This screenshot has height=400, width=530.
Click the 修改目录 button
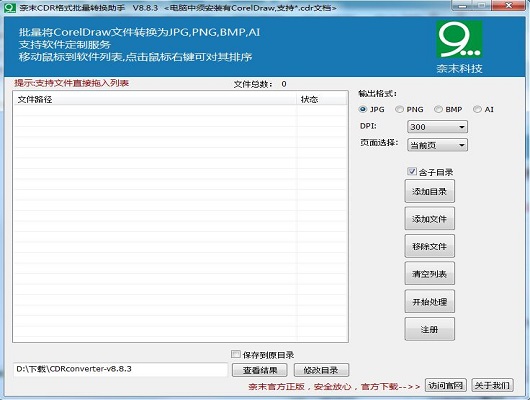(x=321, y=370)
